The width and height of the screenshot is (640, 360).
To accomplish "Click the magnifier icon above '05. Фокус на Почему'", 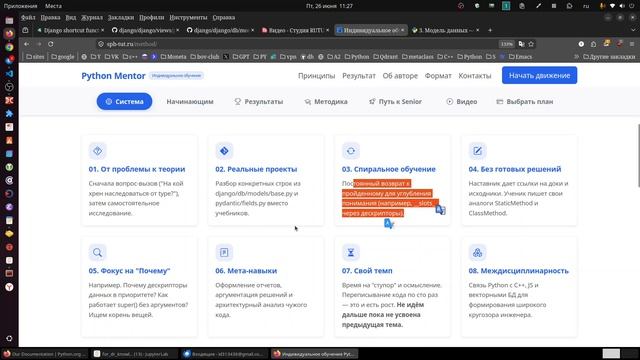I will [98, 252].
